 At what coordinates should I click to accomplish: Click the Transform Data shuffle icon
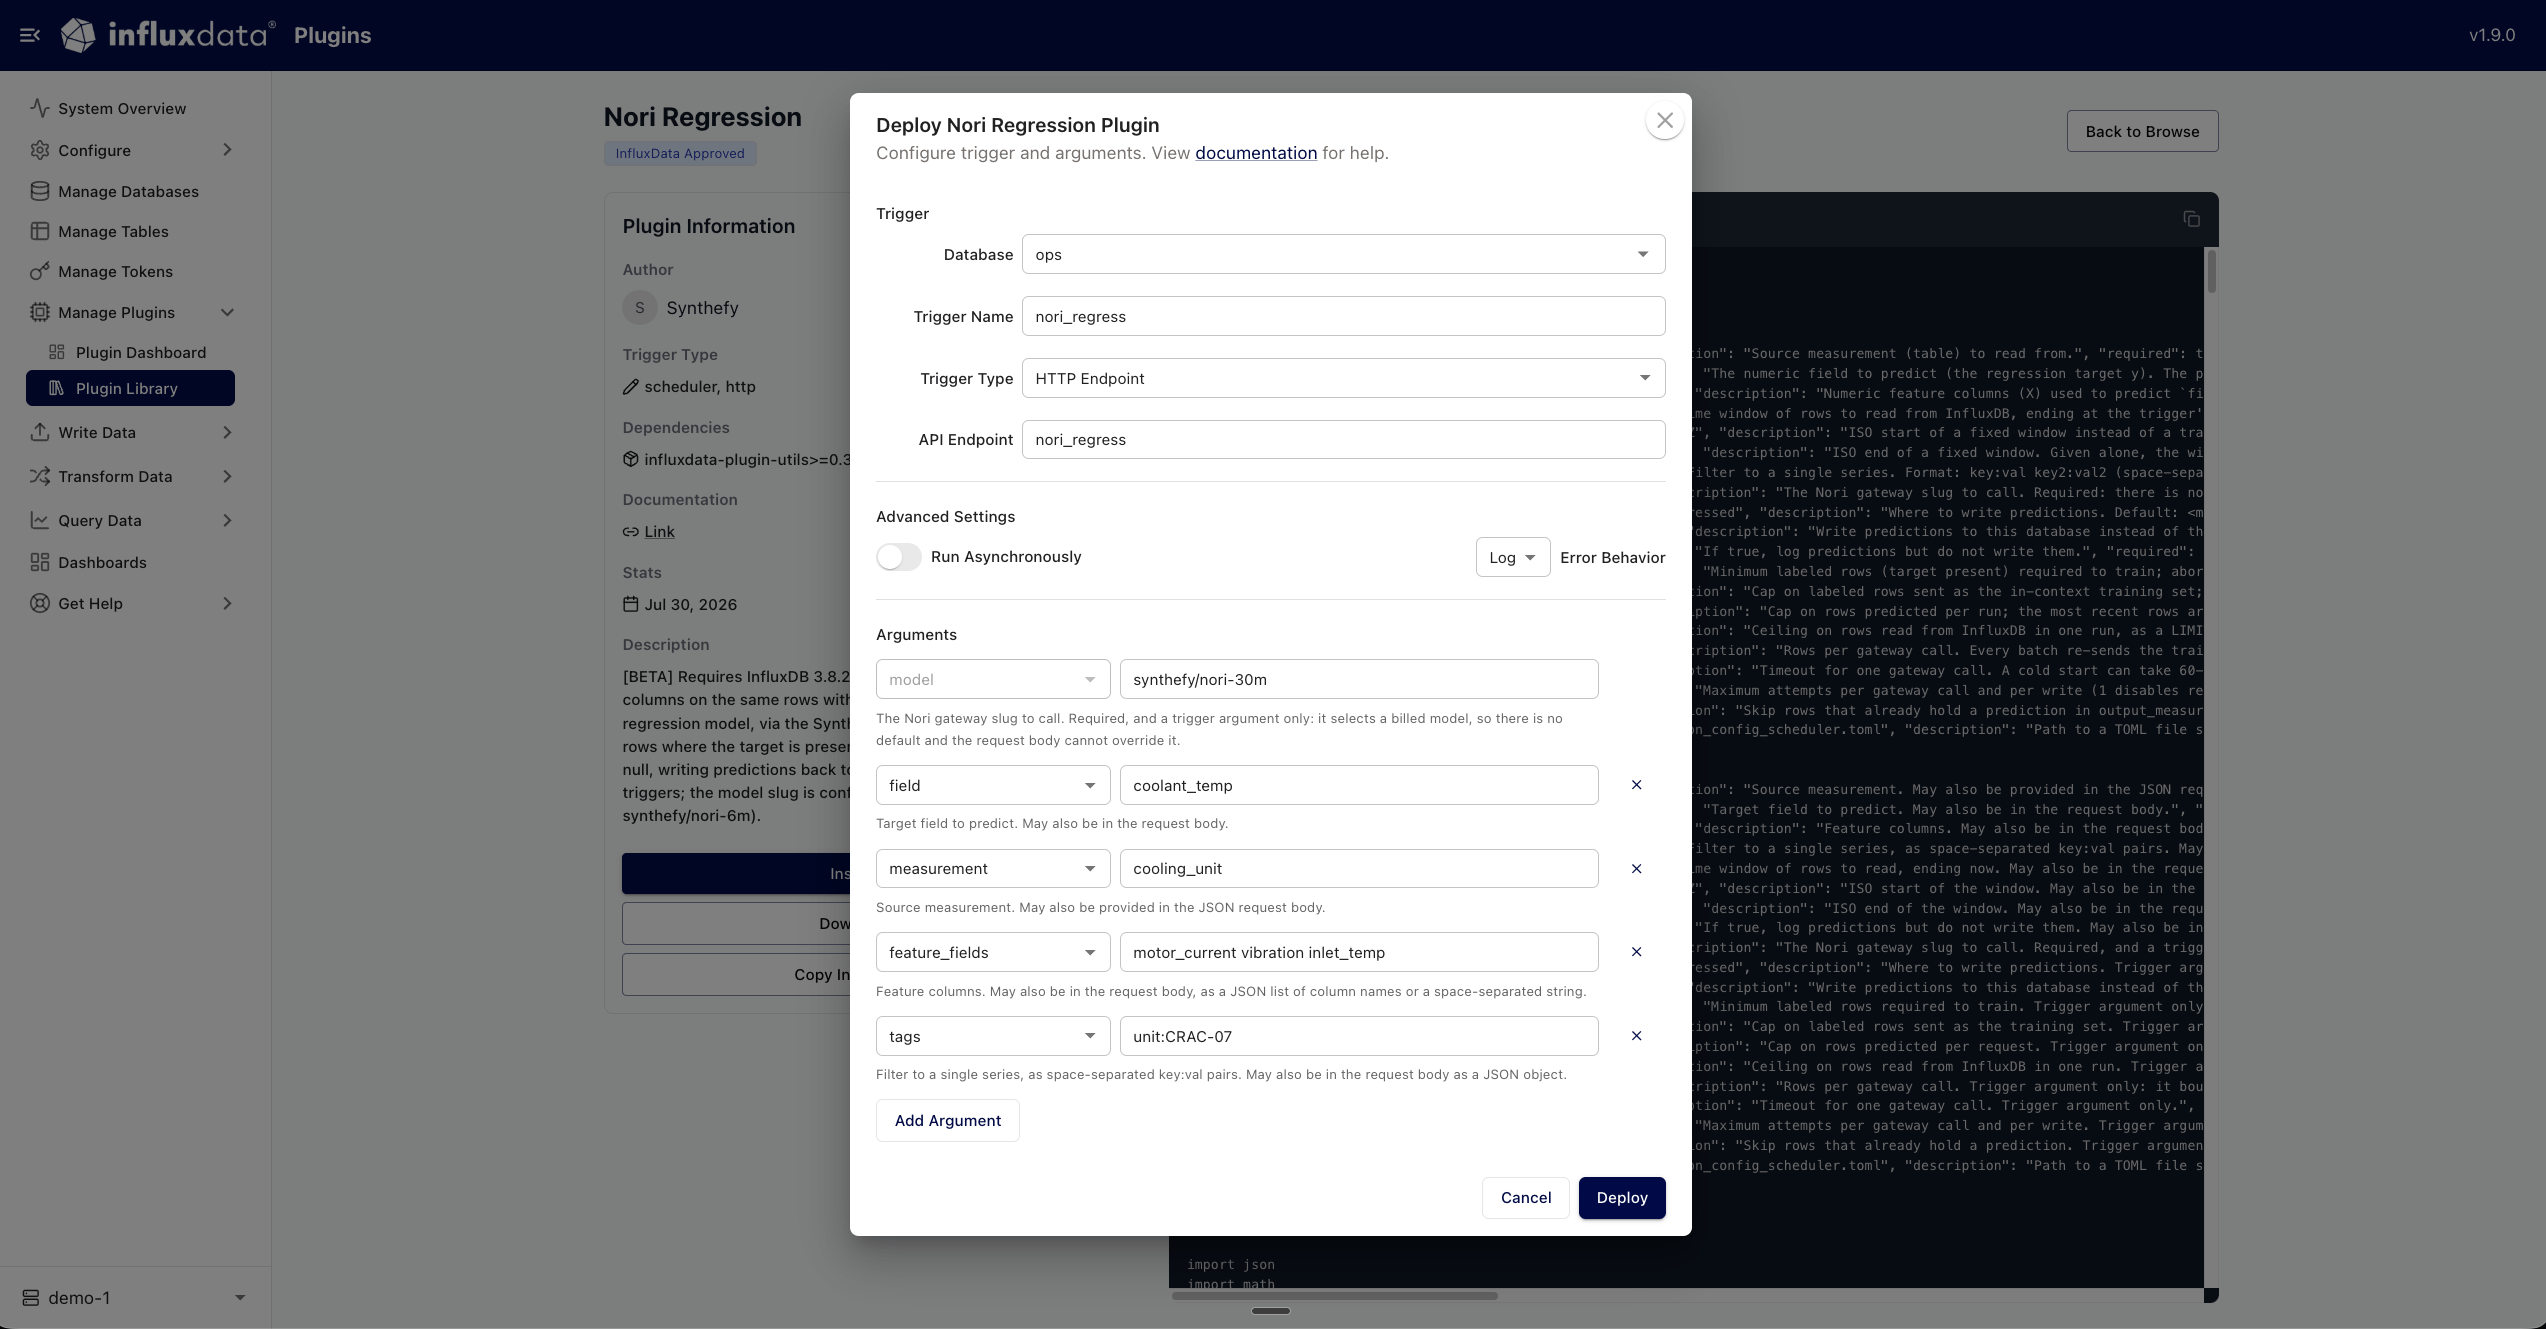(x=40, y=476)
